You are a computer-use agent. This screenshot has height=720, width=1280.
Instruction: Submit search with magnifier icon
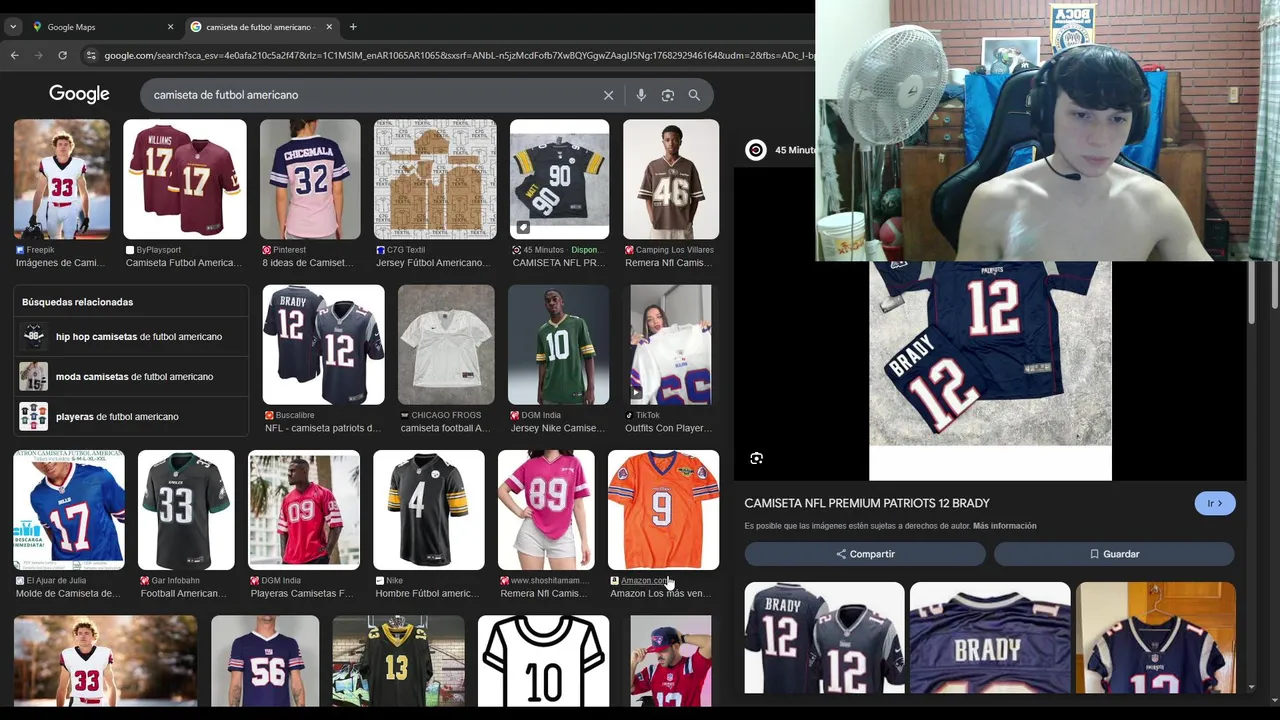pos(694,95)
